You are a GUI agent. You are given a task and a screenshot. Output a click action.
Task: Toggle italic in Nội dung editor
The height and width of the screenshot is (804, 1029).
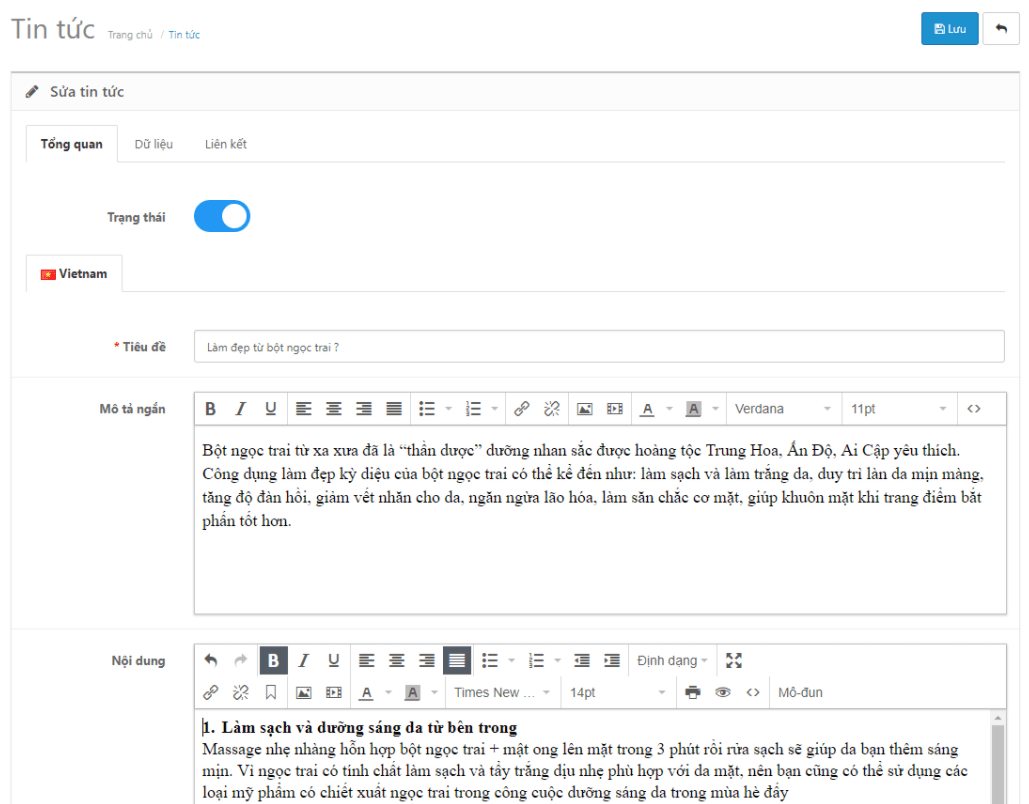point(303,660)
